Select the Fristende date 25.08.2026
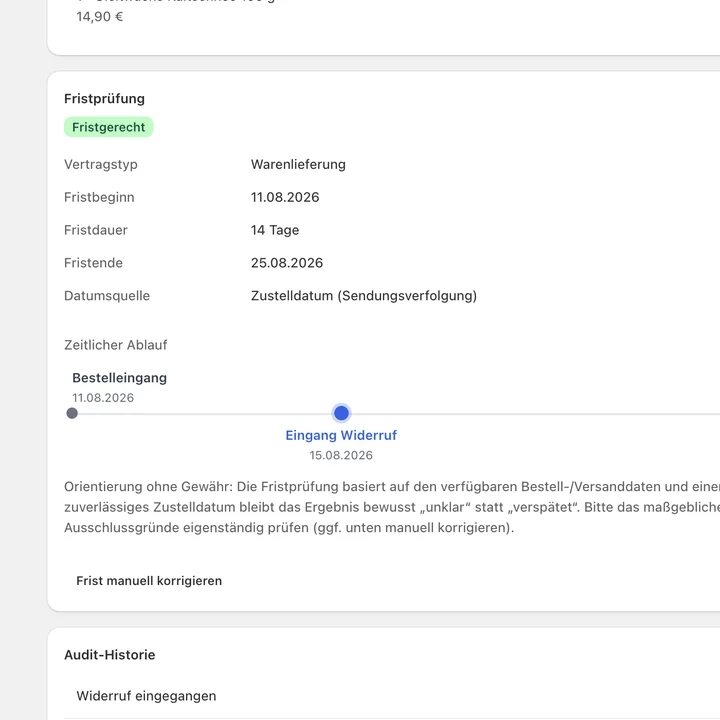Viewport: 720px width, 720px height. pyautogui.click(x=287, y=263)
